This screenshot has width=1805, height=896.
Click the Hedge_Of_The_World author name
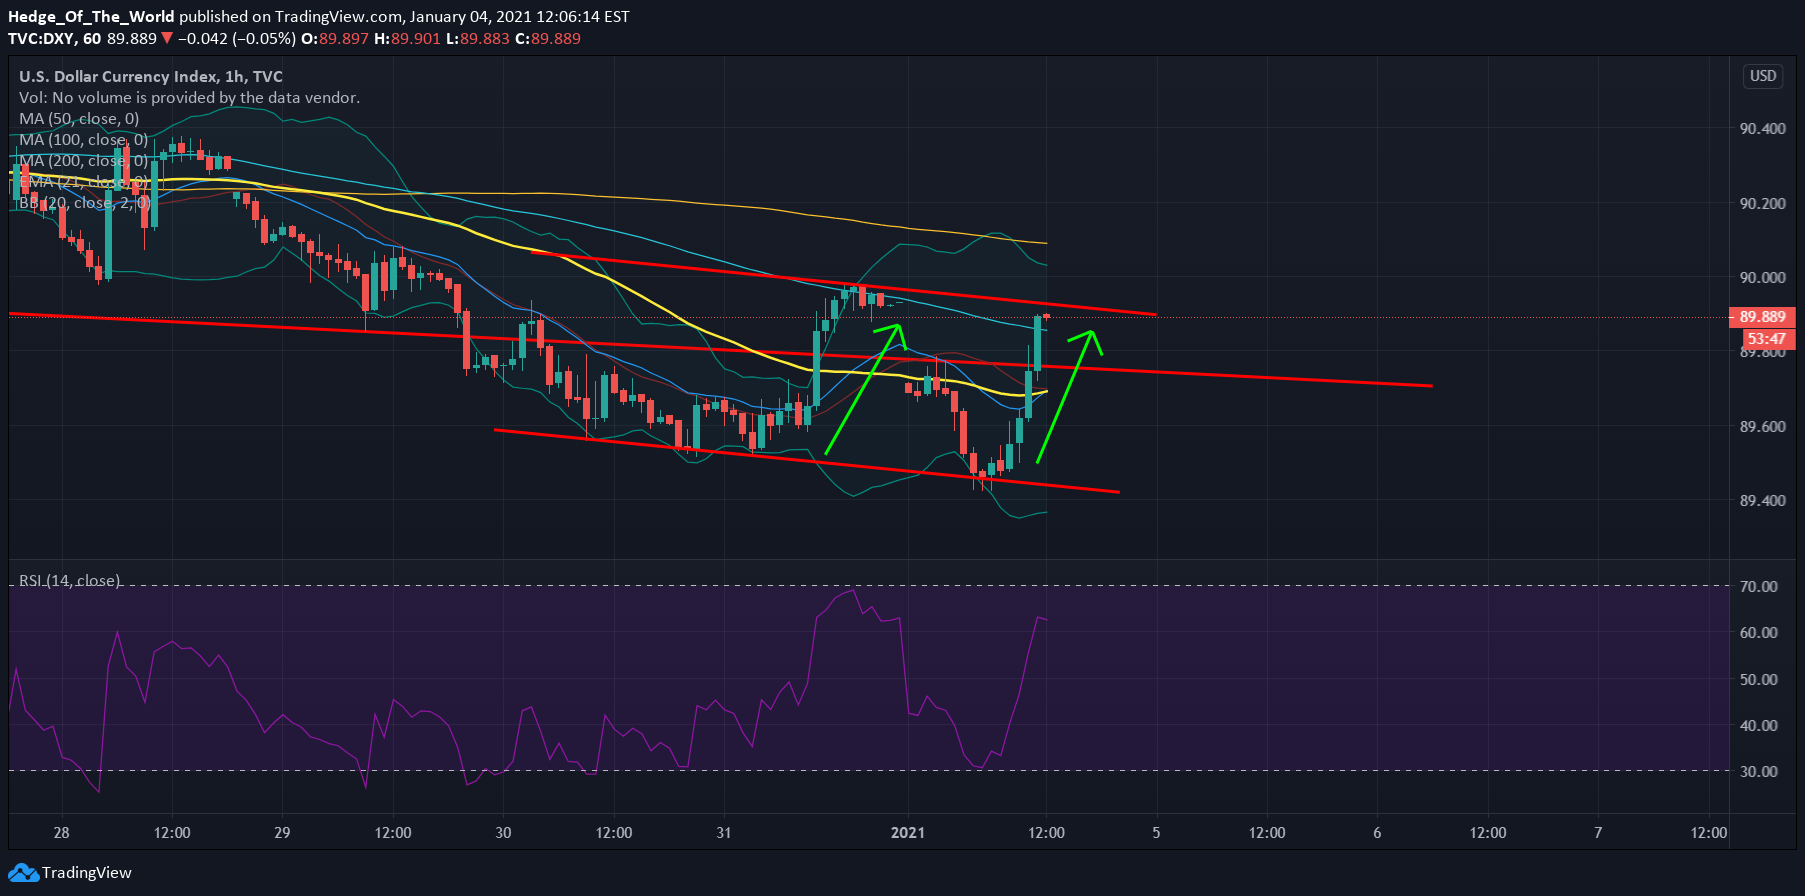click(91, 16)
